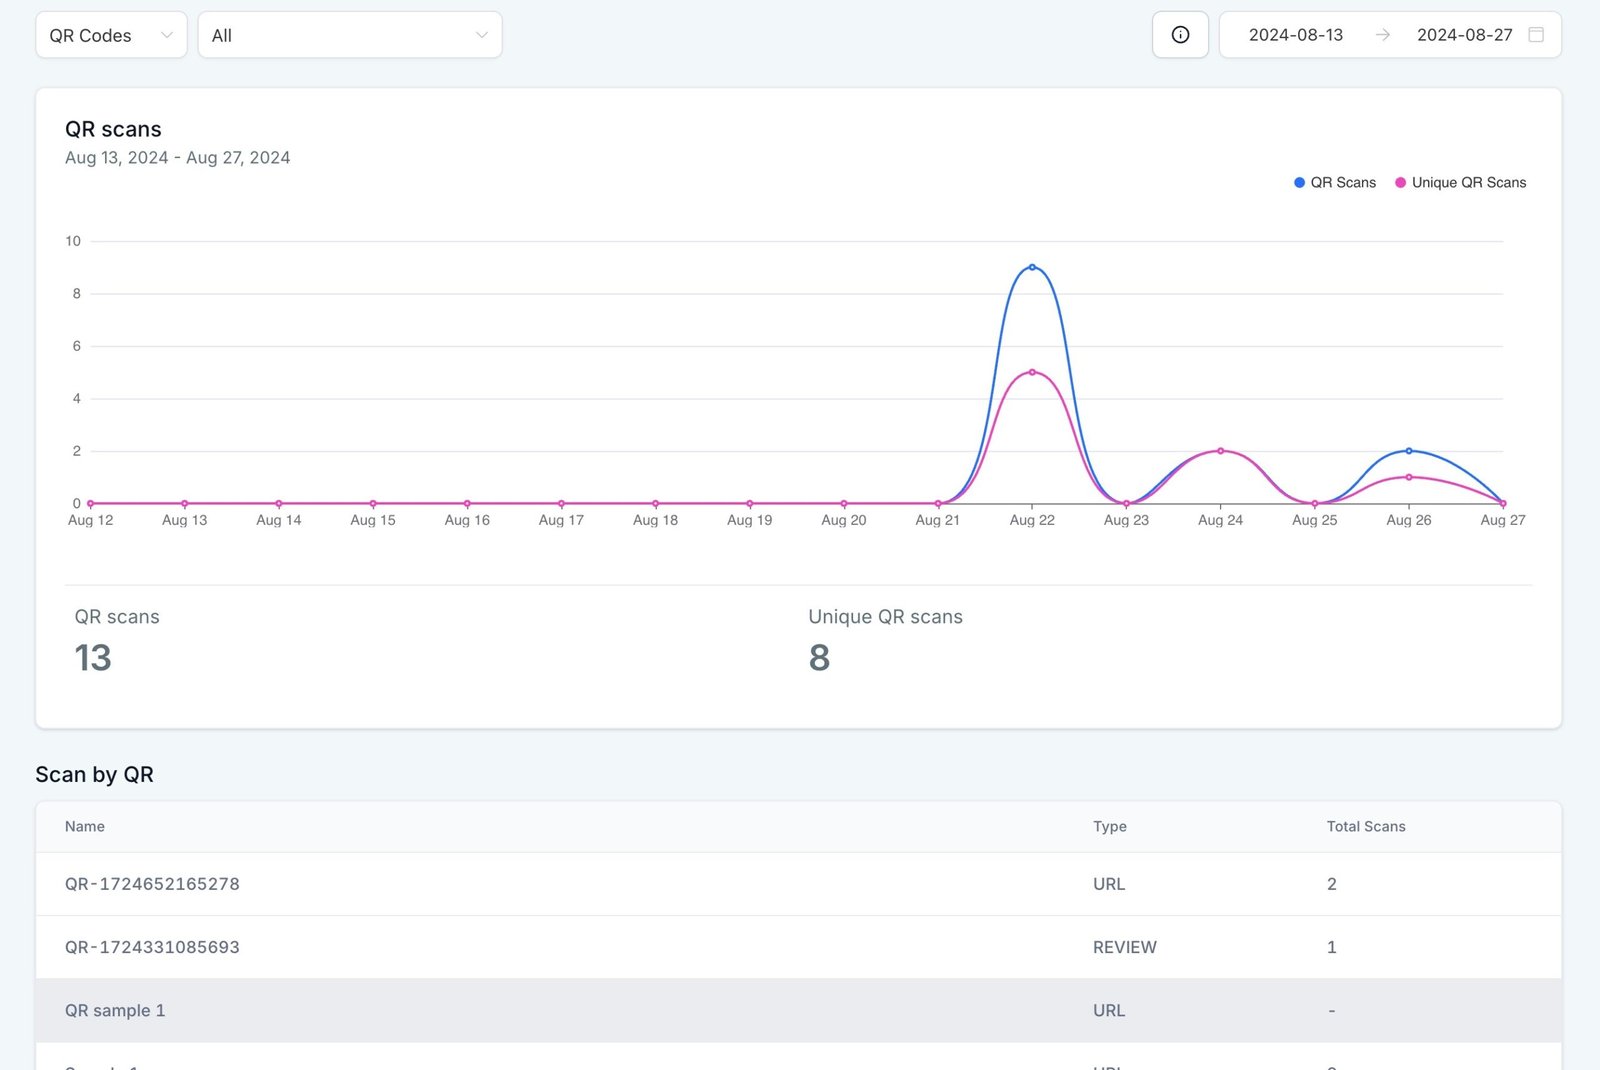The image size is (1600, 1070).
Task: Click the Aug 24 data point on chart
Action: [x=1220, y=451]
